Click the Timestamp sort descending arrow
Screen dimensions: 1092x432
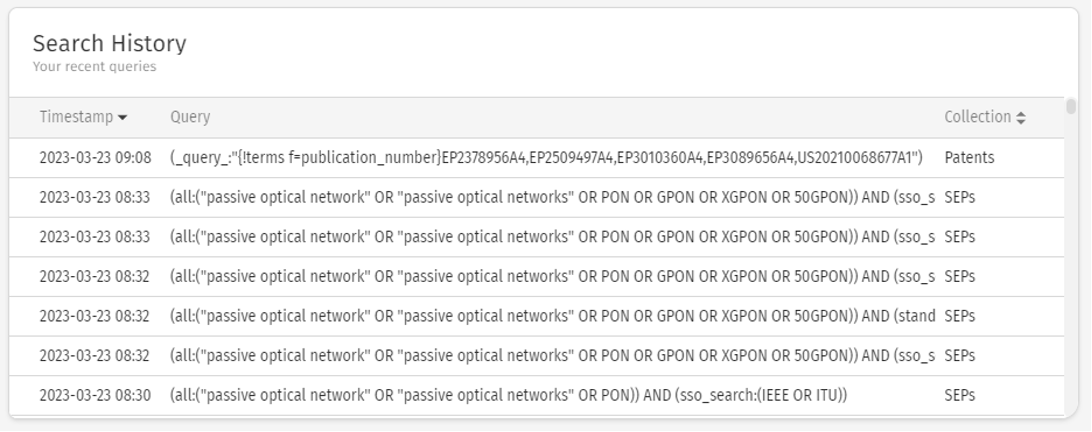coord(123,118)
